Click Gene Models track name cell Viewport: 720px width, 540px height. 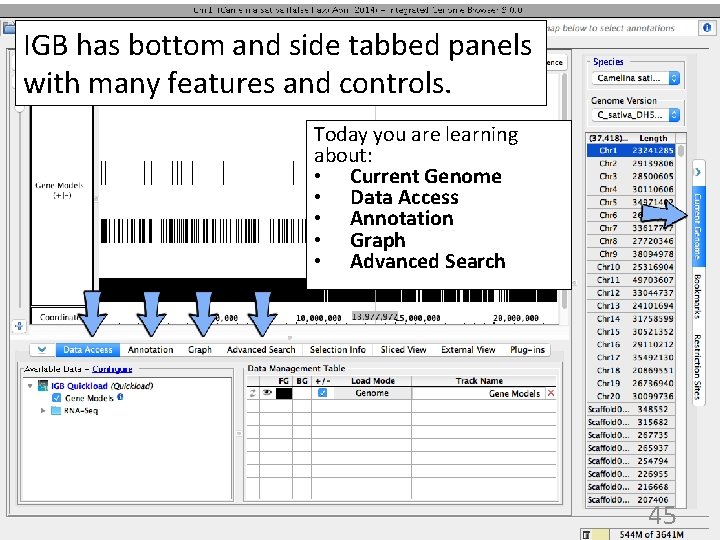point(478,393)
